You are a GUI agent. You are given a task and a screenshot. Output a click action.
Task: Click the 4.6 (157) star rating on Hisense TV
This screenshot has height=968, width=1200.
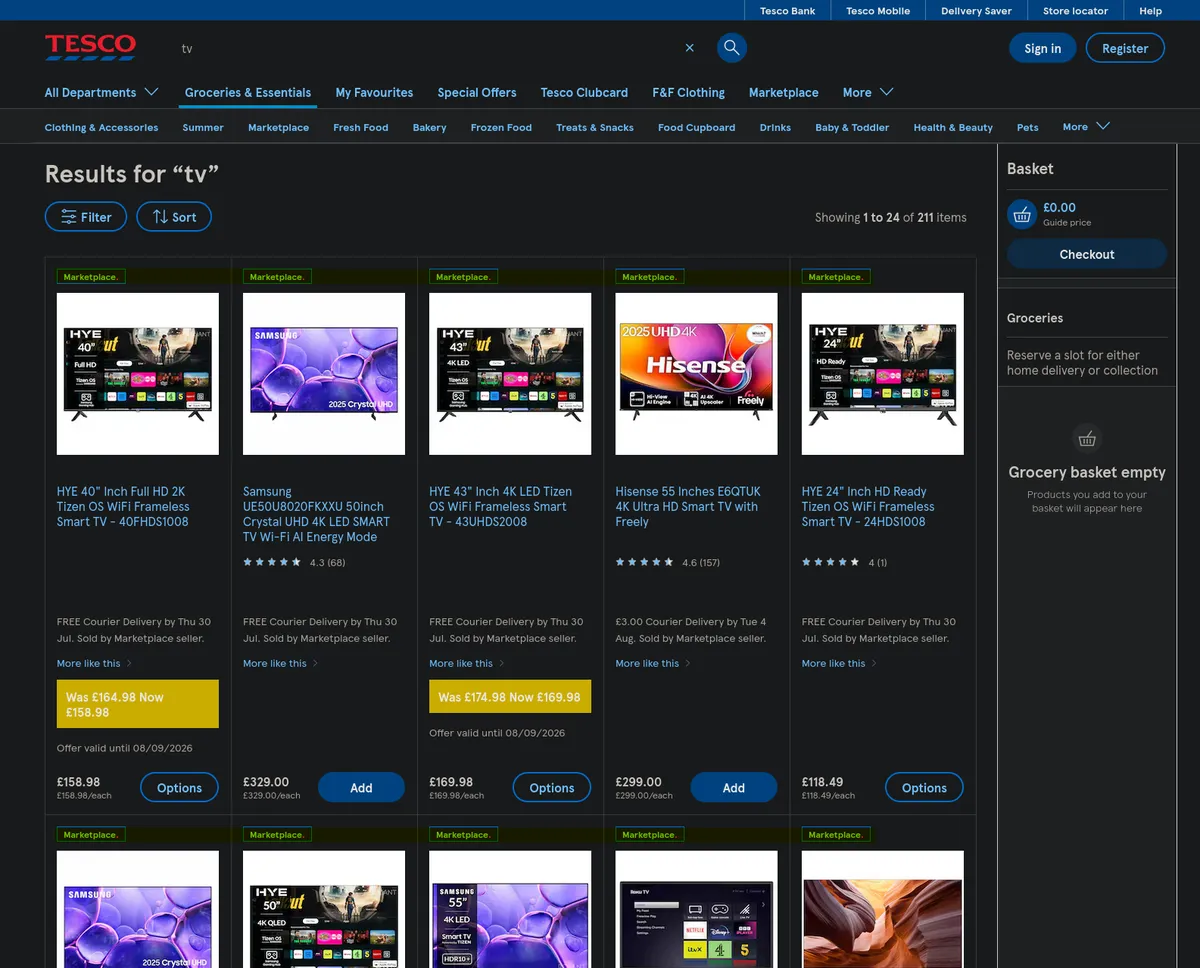(x=667, y=562)
